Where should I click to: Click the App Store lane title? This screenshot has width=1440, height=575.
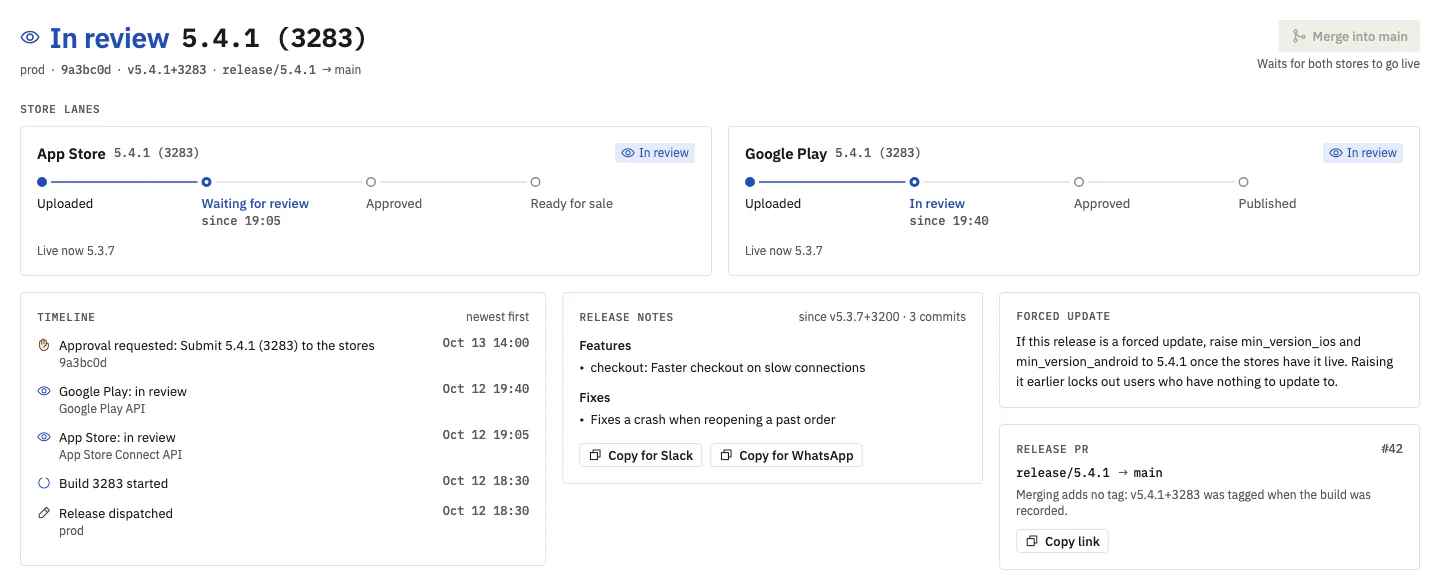point(71,154)
